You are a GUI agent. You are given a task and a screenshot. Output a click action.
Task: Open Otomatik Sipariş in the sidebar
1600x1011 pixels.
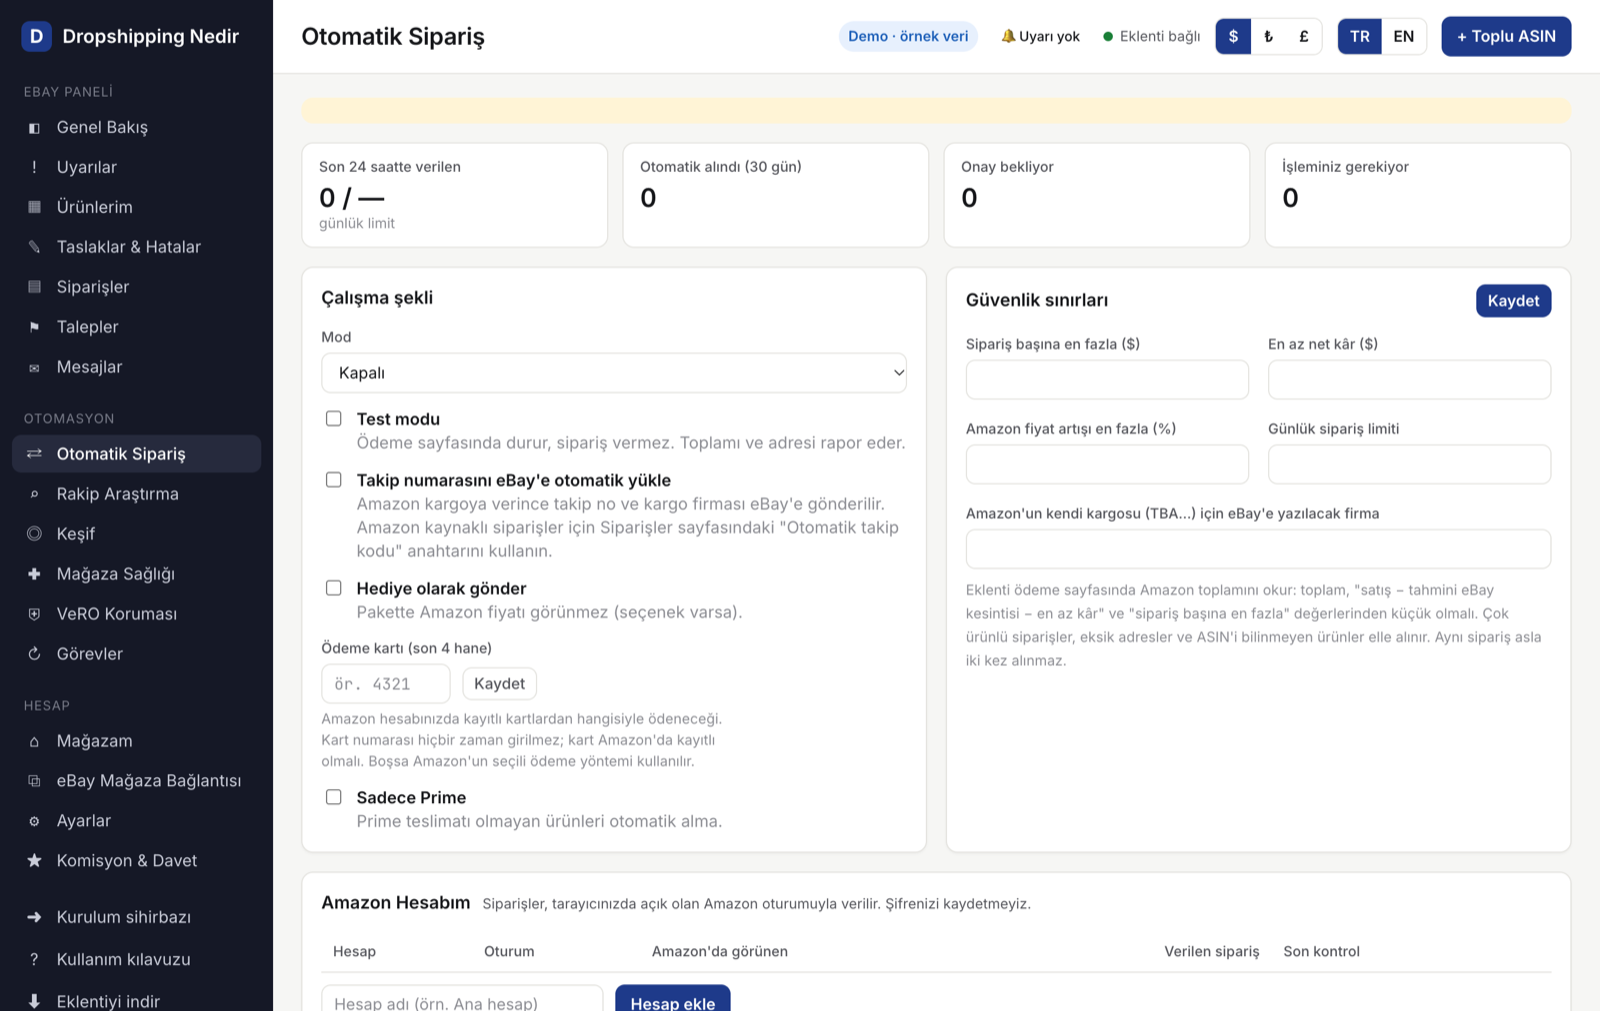137,454
